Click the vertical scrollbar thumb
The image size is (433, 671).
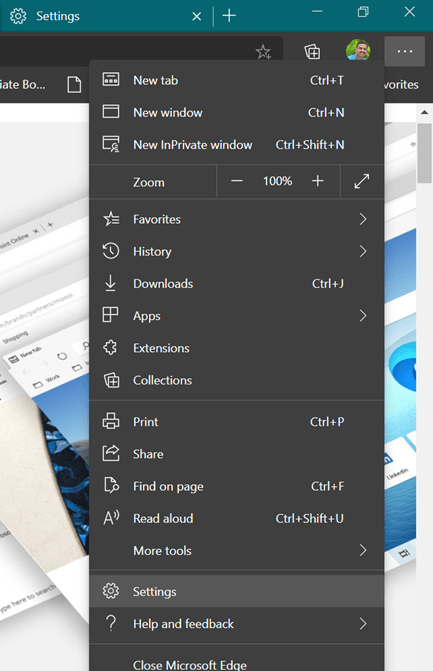coord(424,153)
